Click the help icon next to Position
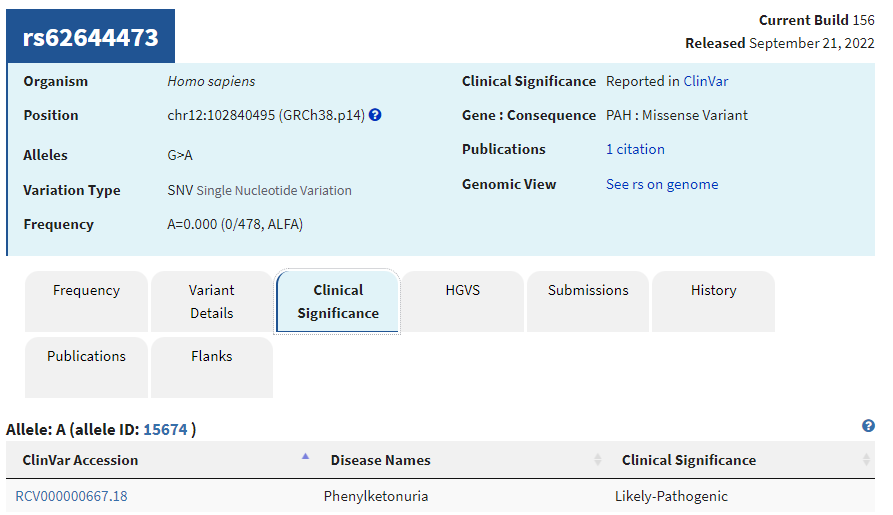This screenshot has width=893, height=515. click(375, 115)
